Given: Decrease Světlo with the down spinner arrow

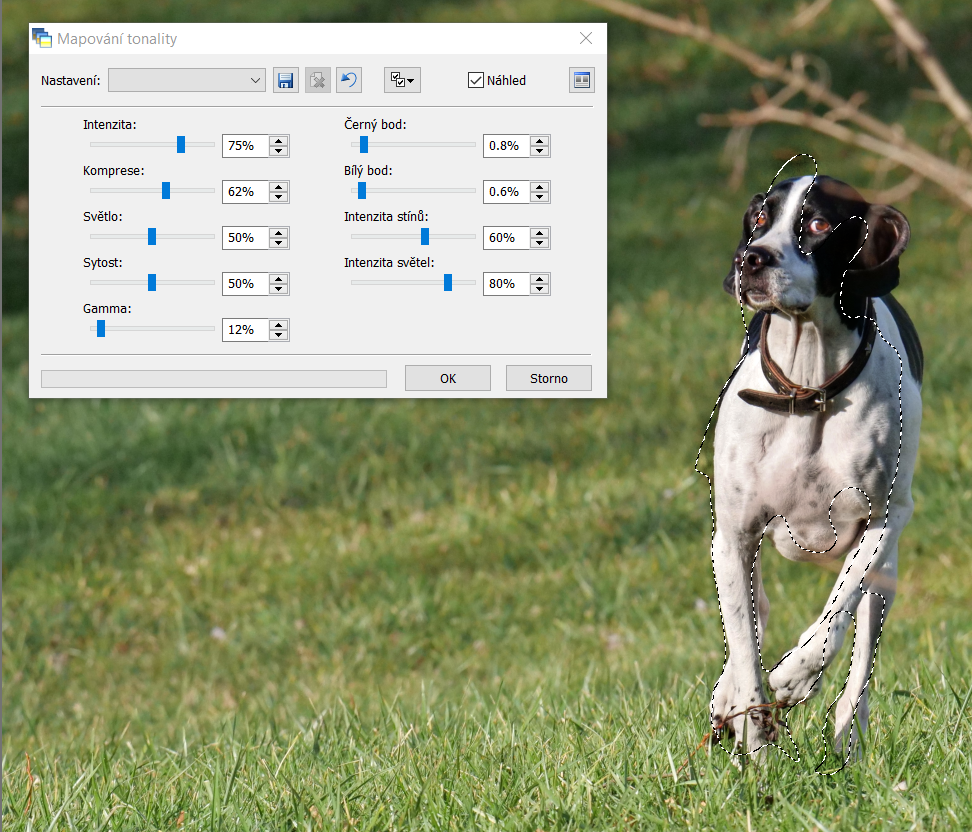Looking at the screenshot, I should pyautogui.click(x=279, y=242).
